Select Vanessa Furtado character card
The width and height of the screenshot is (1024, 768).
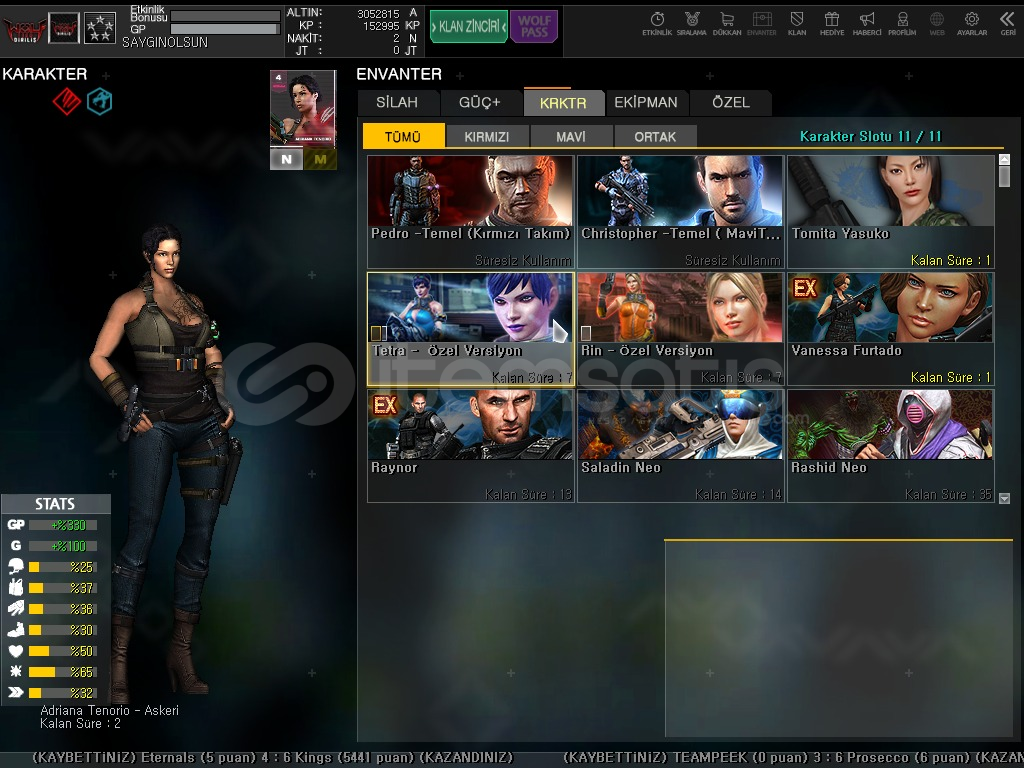tap(891, 328)
